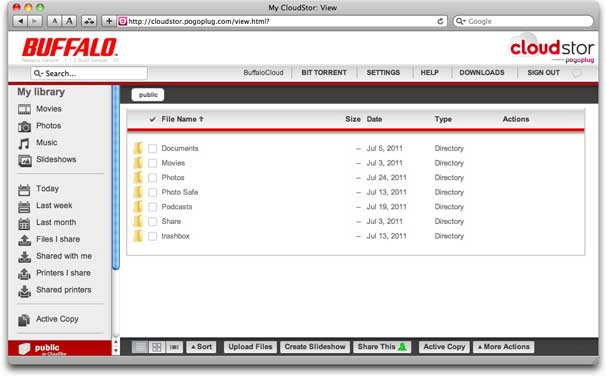Click the Documents folder icon

(x=138, y=148)
